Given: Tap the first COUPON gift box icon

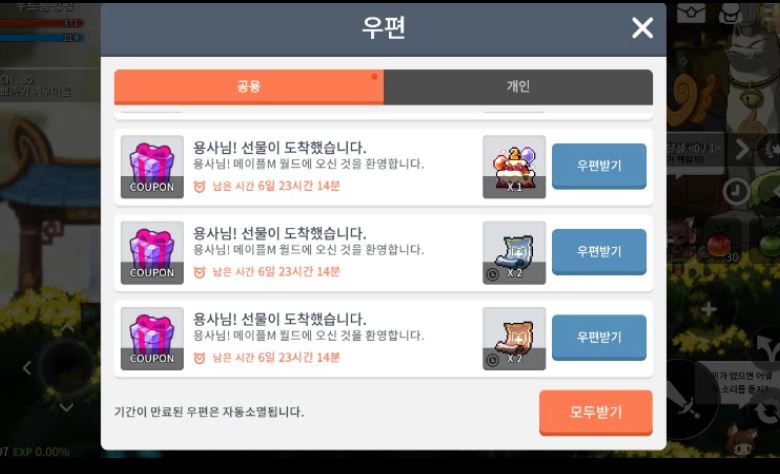Looking at the screenshot, I should 152,167.
